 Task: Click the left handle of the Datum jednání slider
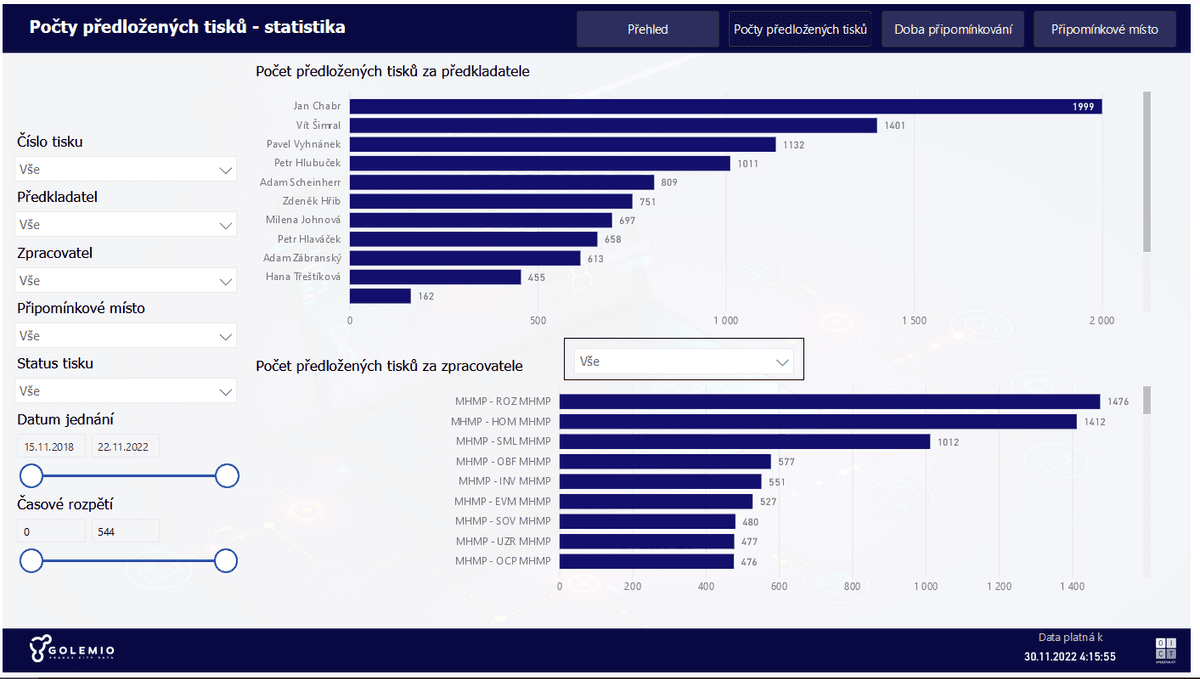coord(31,476)
